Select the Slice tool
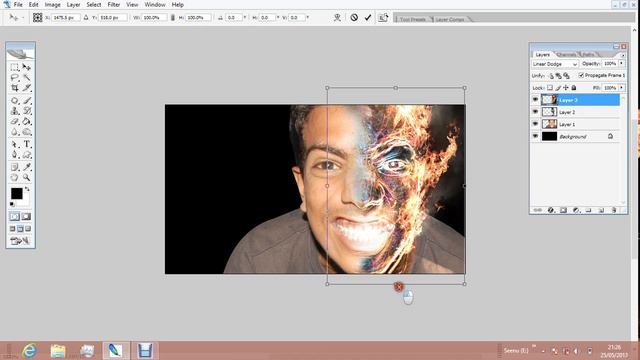Viewport: 640px width, 360px height. coord(27,88)
